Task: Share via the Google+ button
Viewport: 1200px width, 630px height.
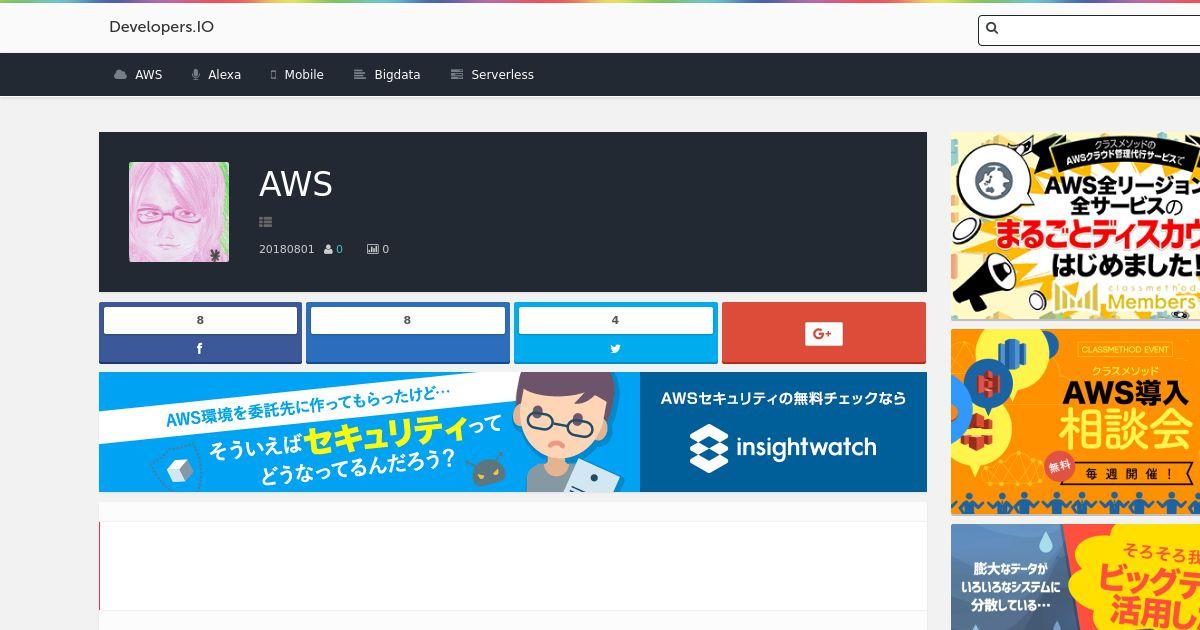Action: [824, 333]
